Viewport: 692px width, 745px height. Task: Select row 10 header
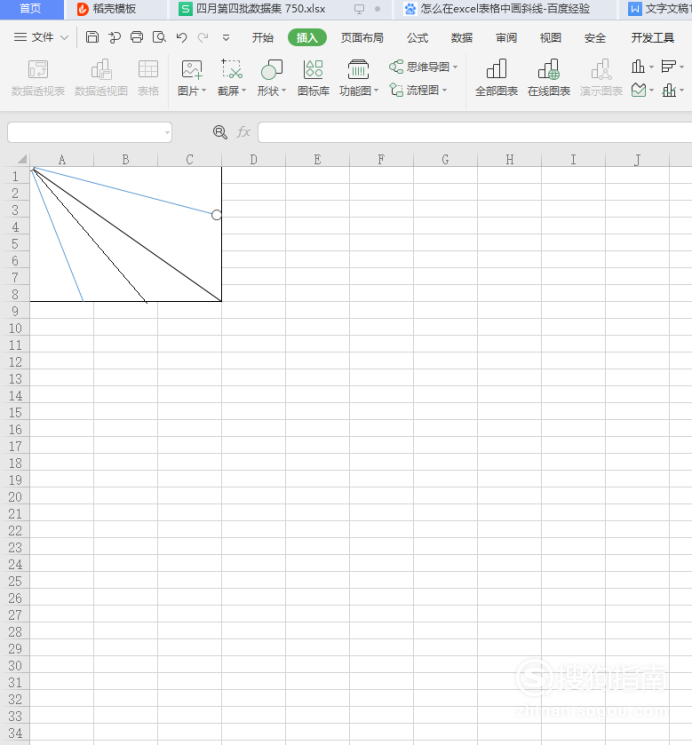coord(15,328)
